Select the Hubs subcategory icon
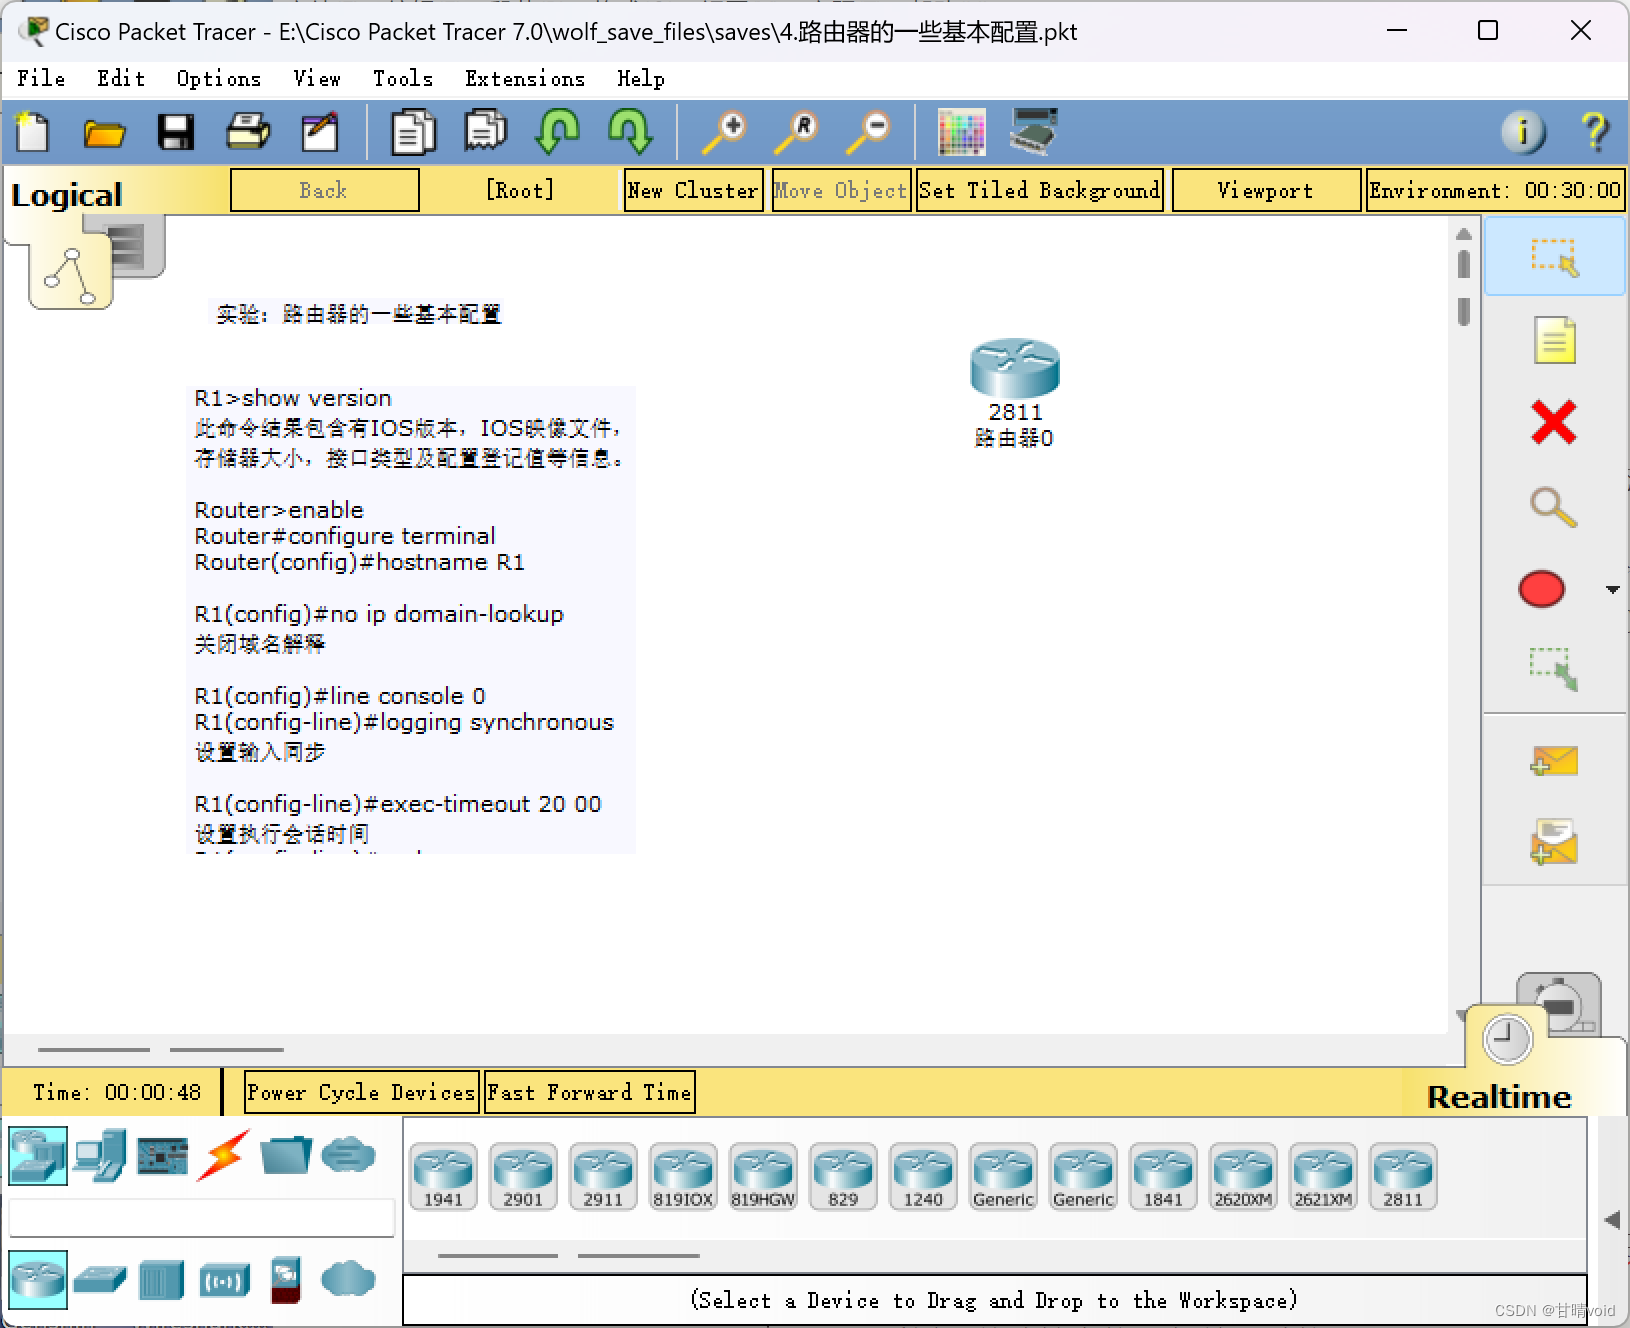The height and width of the screenshot is (1328, 1630). pos(162,1279)
